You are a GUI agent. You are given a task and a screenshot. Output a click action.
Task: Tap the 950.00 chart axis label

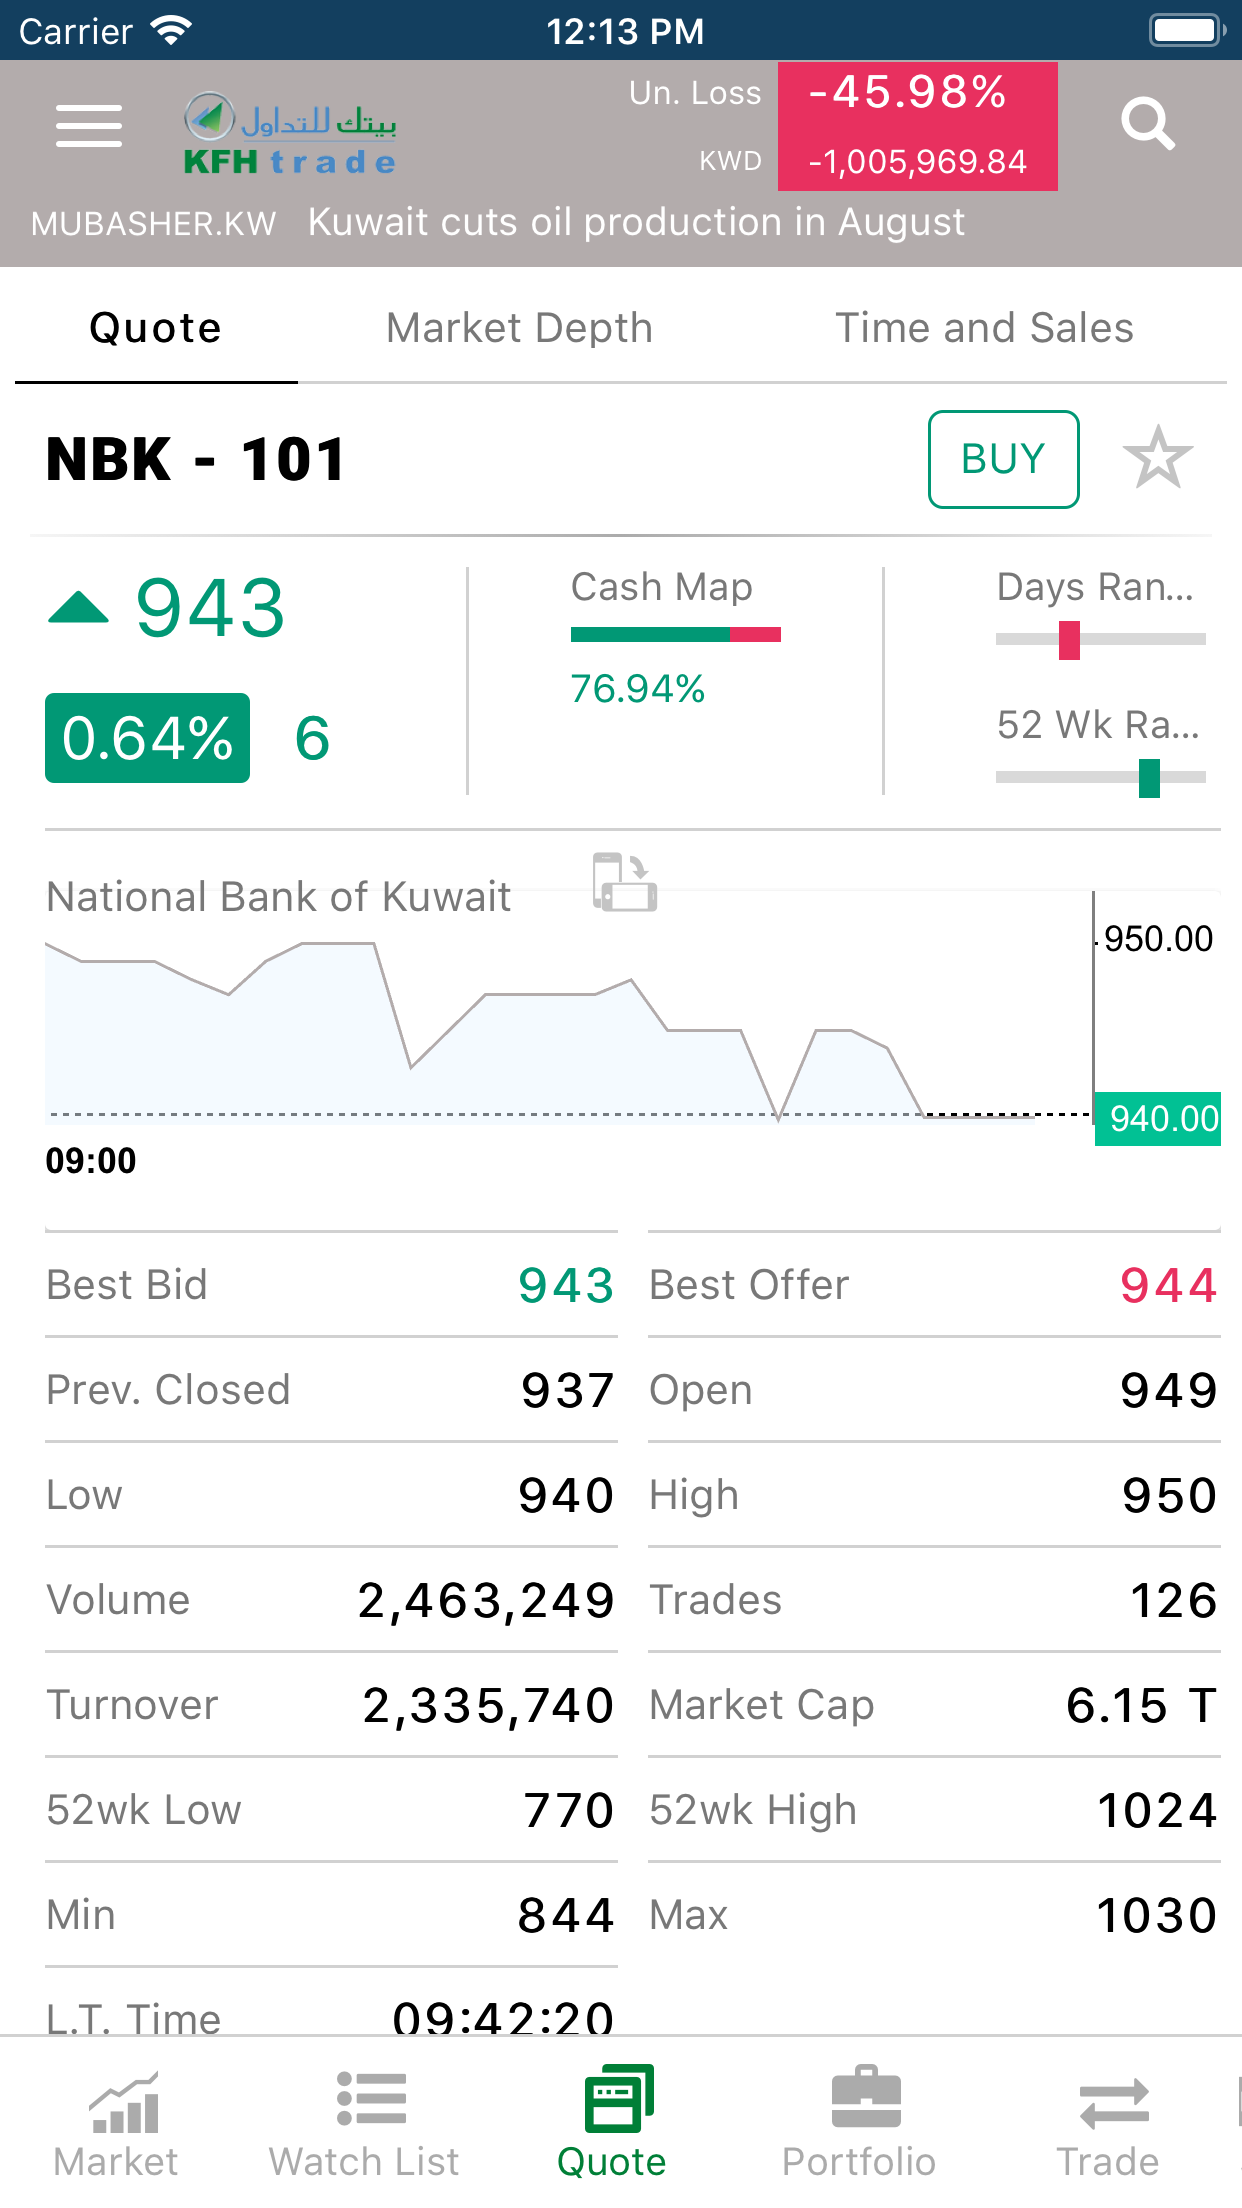(1158, 939)
